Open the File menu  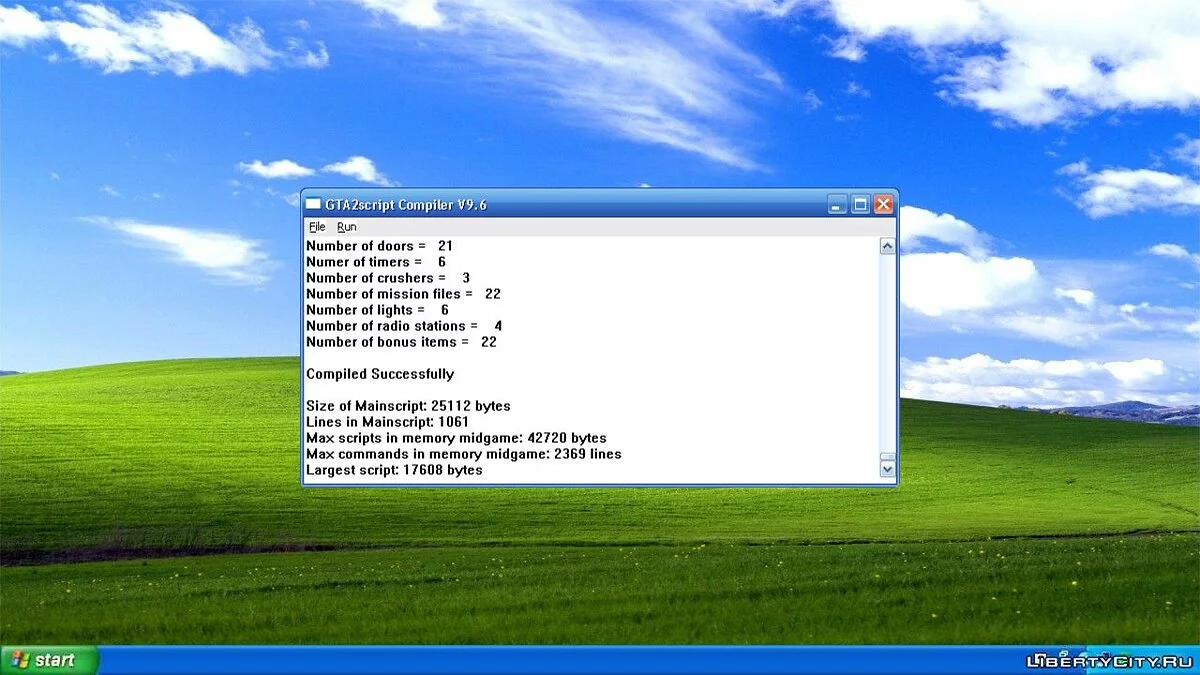click(317, 227)
